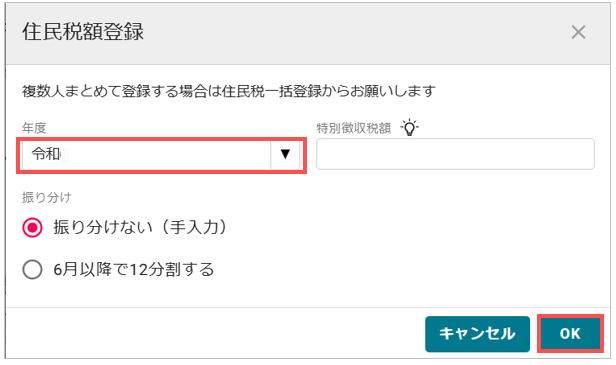Click the キャンセル button
The image size is (616, 365).
pos(477,334)
